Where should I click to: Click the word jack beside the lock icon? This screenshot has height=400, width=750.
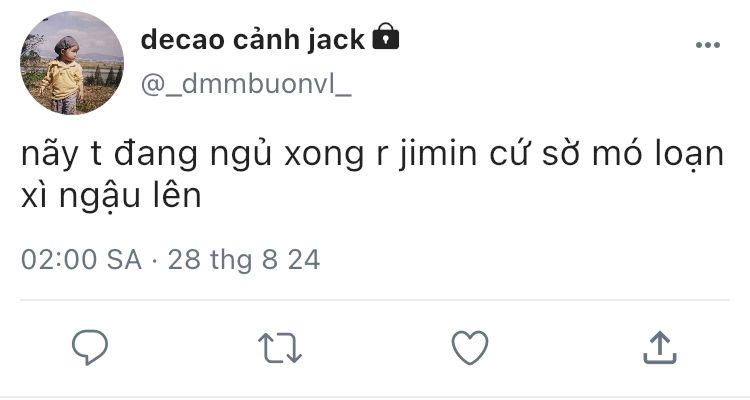point(336,41)
